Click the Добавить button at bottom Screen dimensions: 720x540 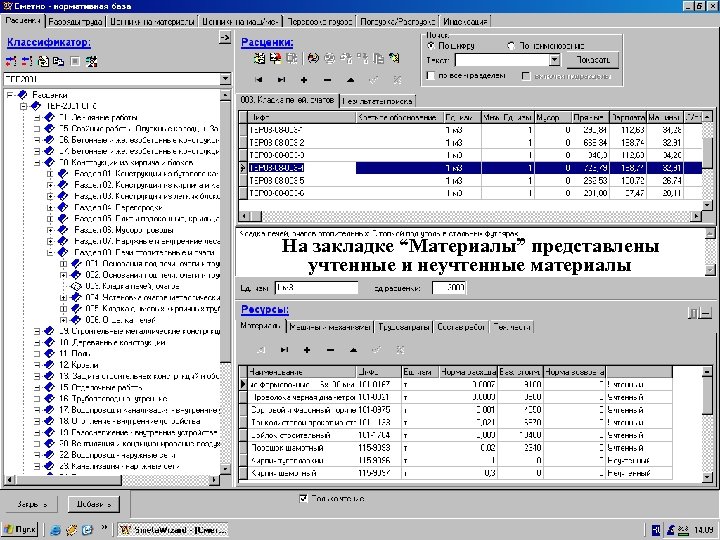pyautogui.click(x=94, y=504)
